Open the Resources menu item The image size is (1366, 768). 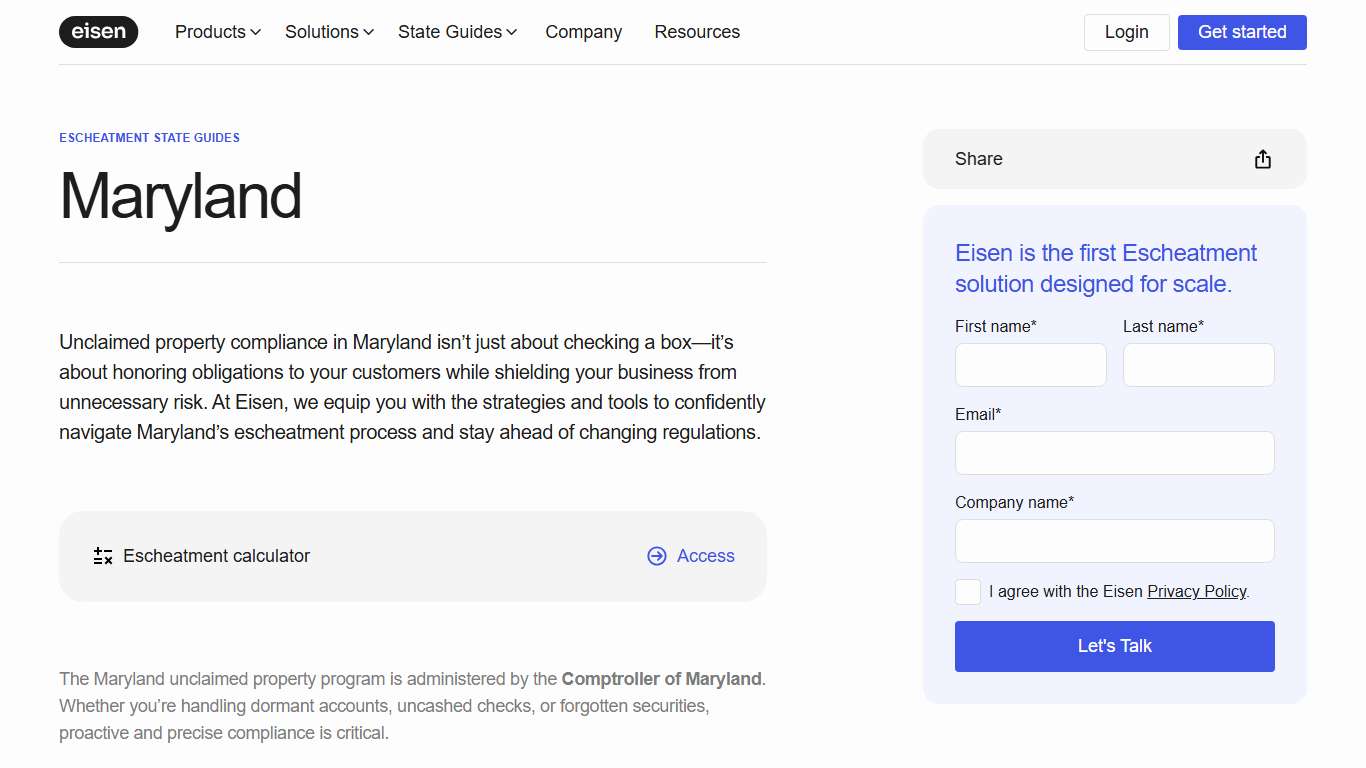click(697, 32)
